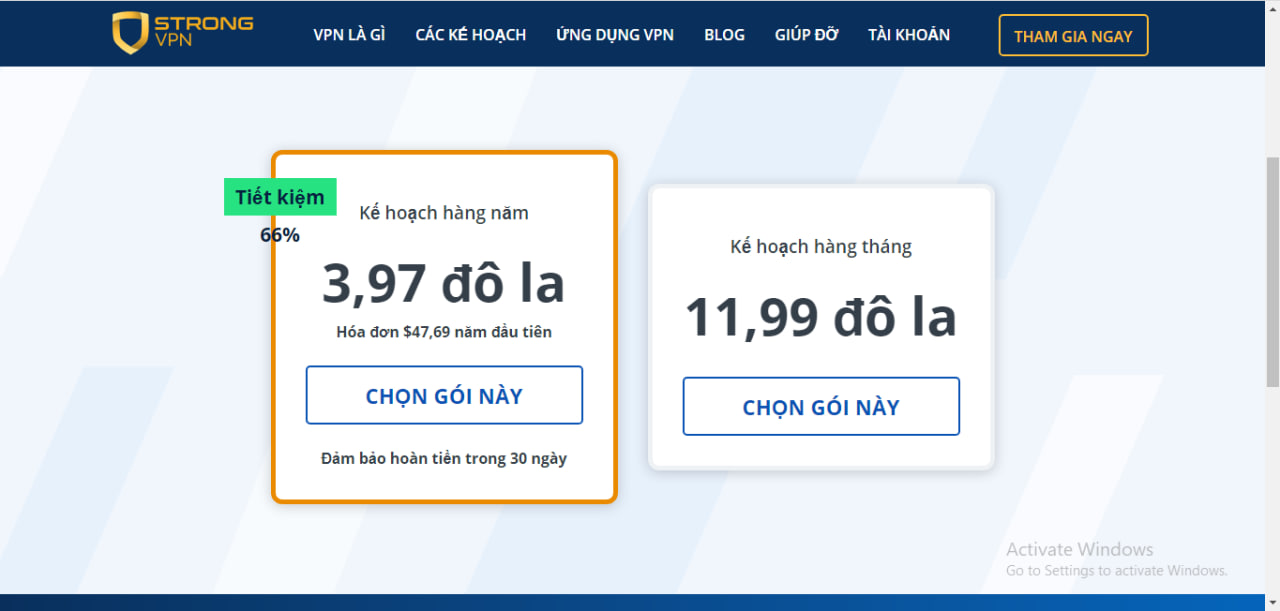
Task: Choose the monthly plan with CHỌN GÓI NÀY
Action: [x=820, y=406]
